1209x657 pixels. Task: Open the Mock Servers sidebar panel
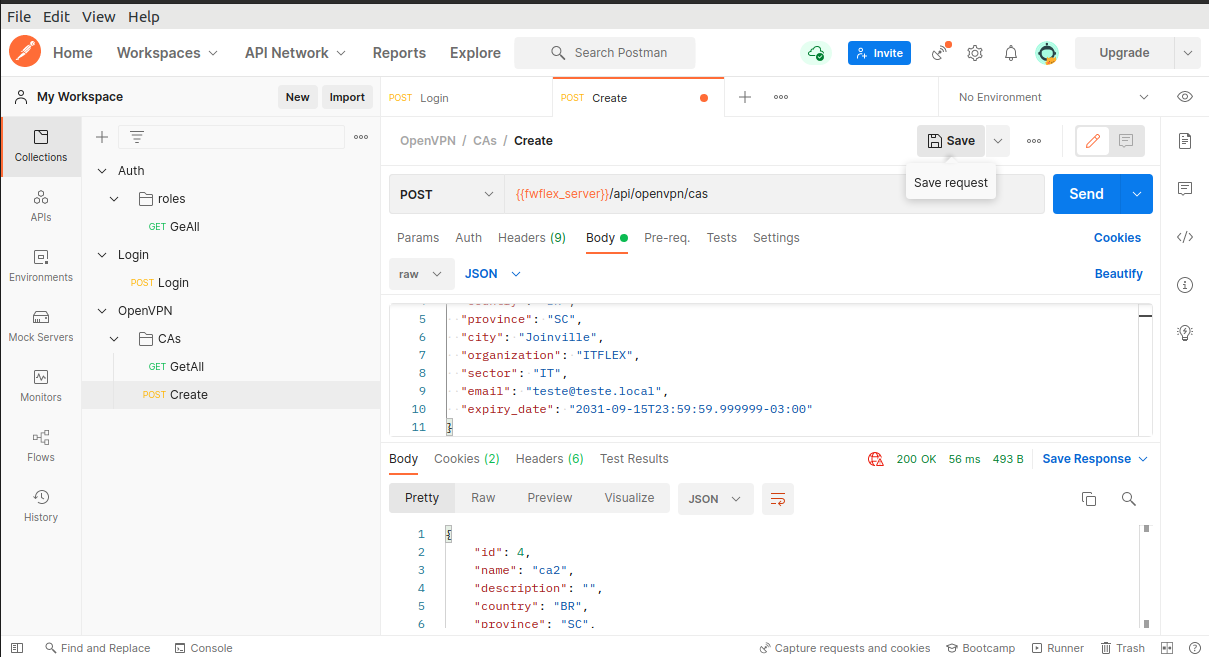(41, 326)
